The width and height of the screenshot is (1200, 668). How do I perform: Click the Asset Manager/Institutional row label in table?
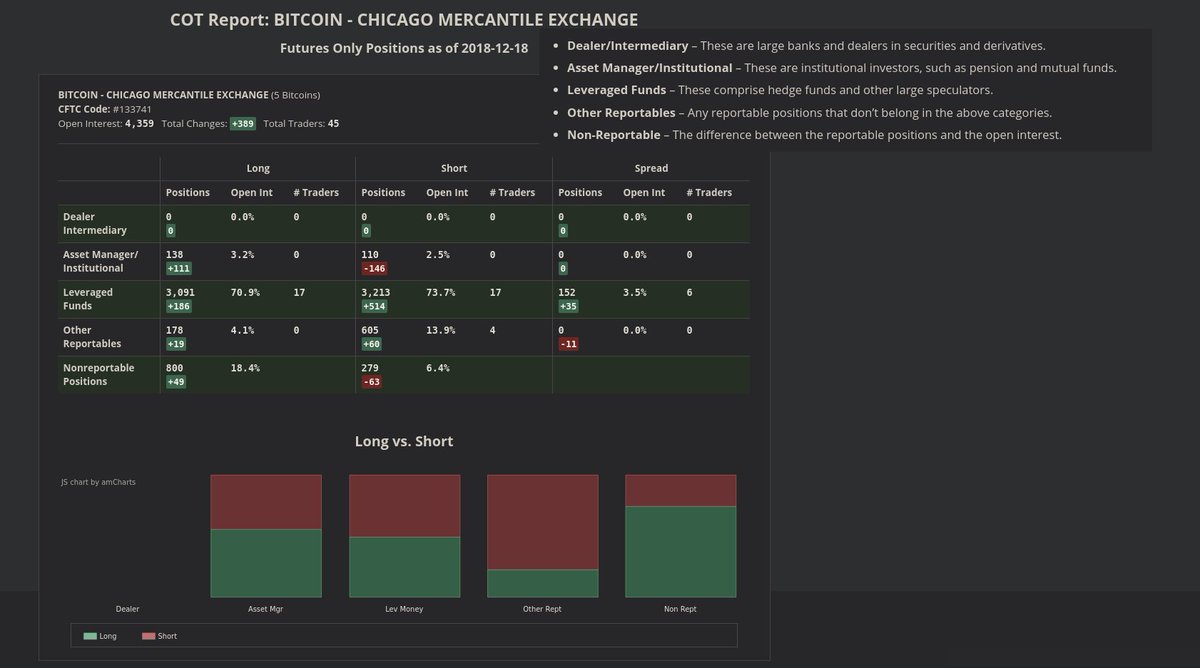coord(100,261)
